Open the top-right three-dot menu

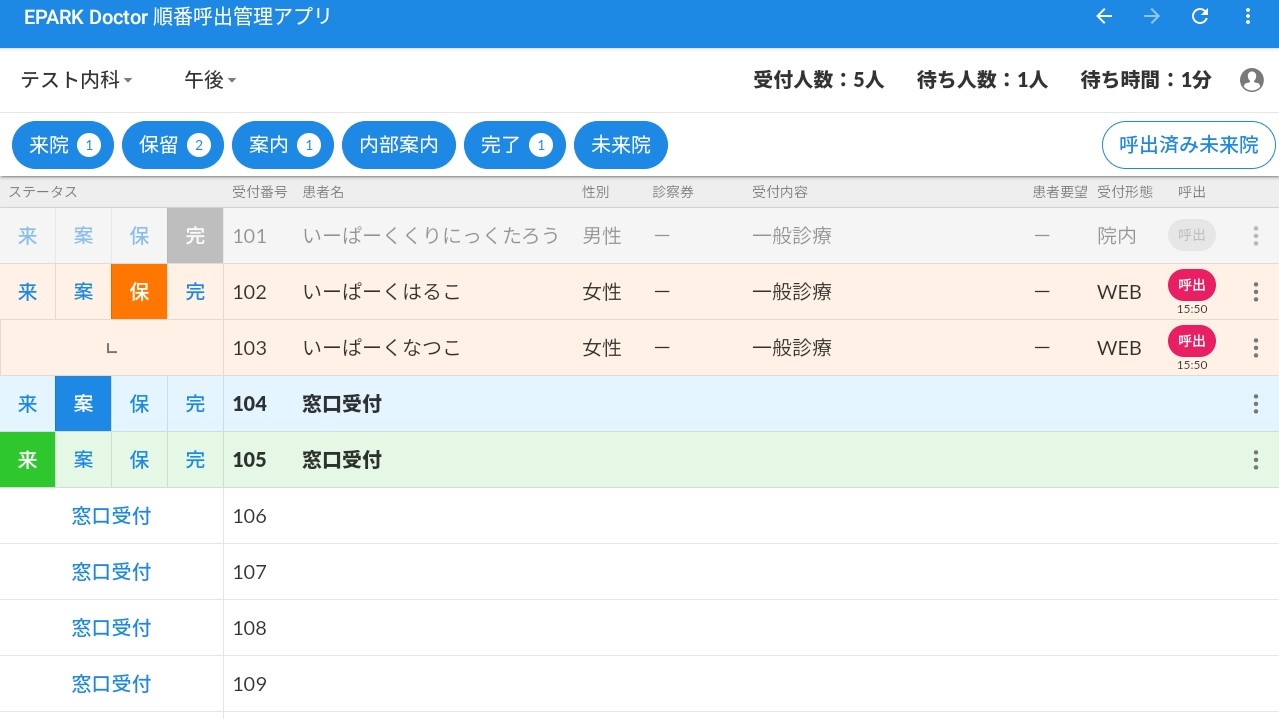point(1247,16)
